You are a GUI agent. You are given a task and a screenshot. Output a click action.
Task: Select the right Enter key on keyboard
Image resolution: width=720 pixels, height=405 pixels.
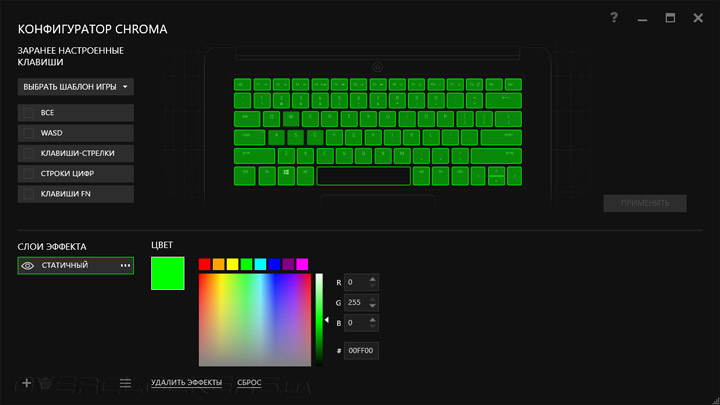coord(501,137)
